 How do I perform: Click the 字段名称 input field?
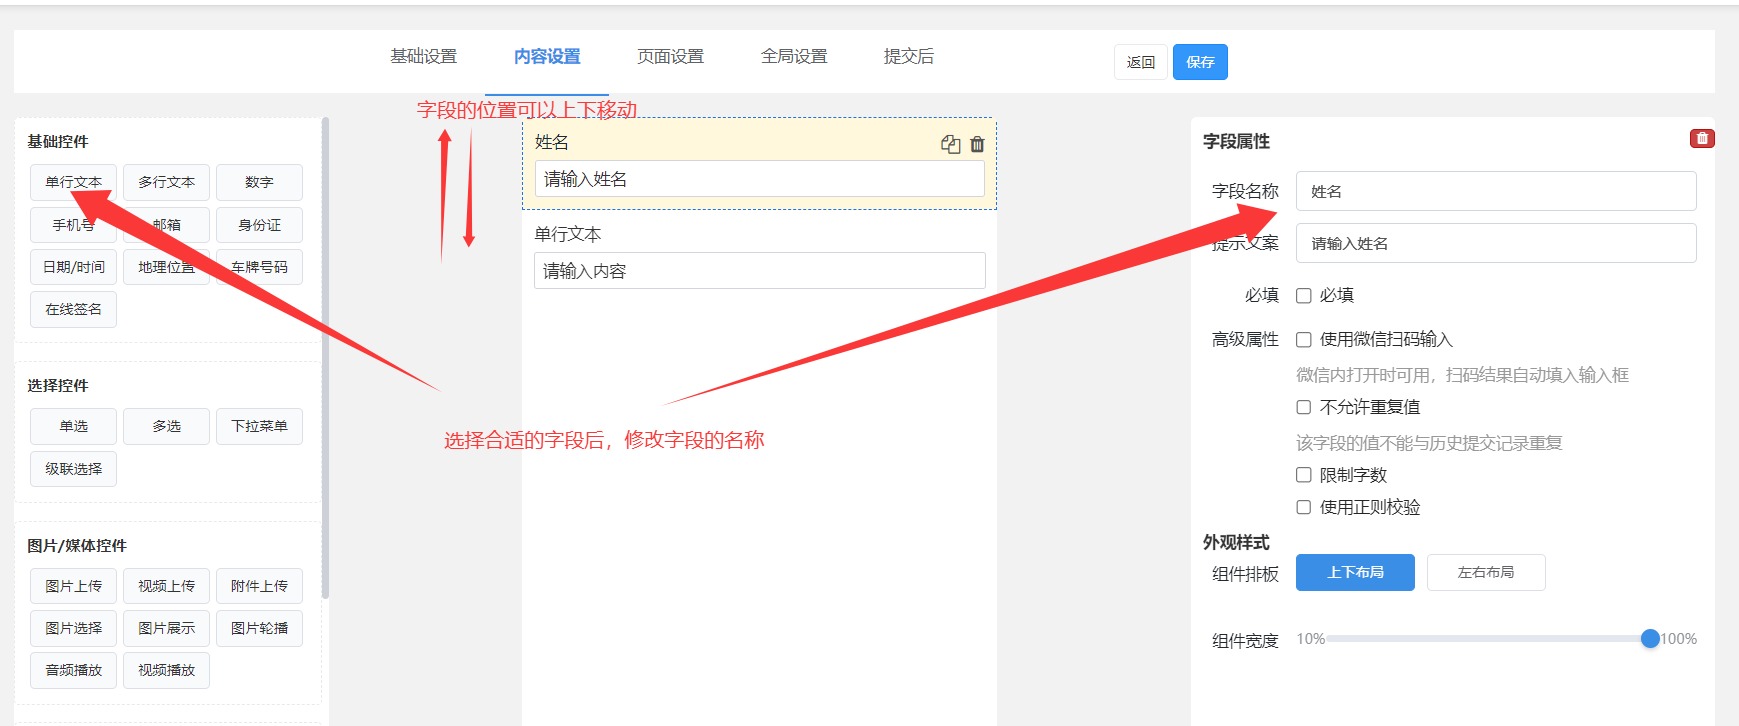tap(1495, 191)
